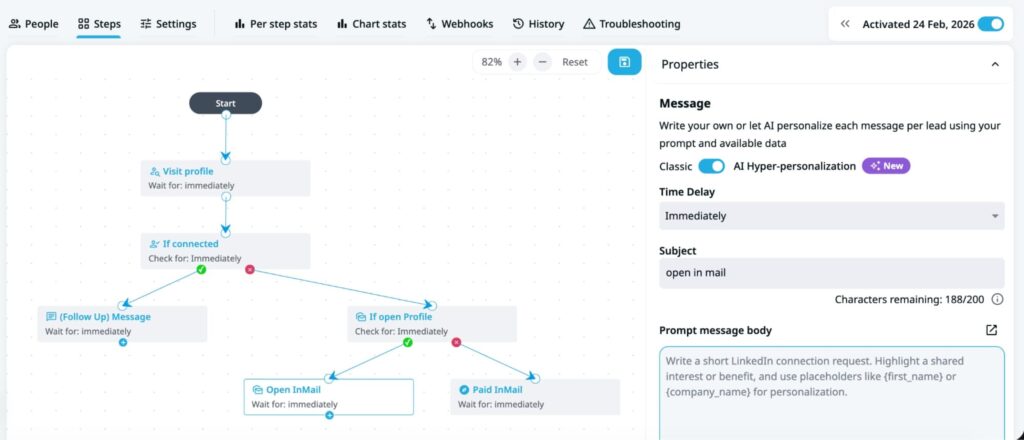
Task: Zoom in with the plus icon
Action: click(x=517, y=62)
